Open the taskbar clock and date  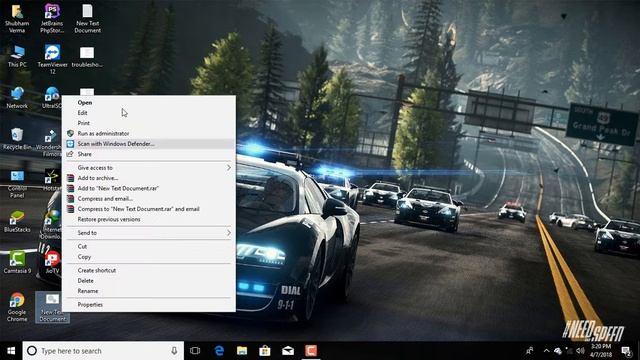click(601, 351)
